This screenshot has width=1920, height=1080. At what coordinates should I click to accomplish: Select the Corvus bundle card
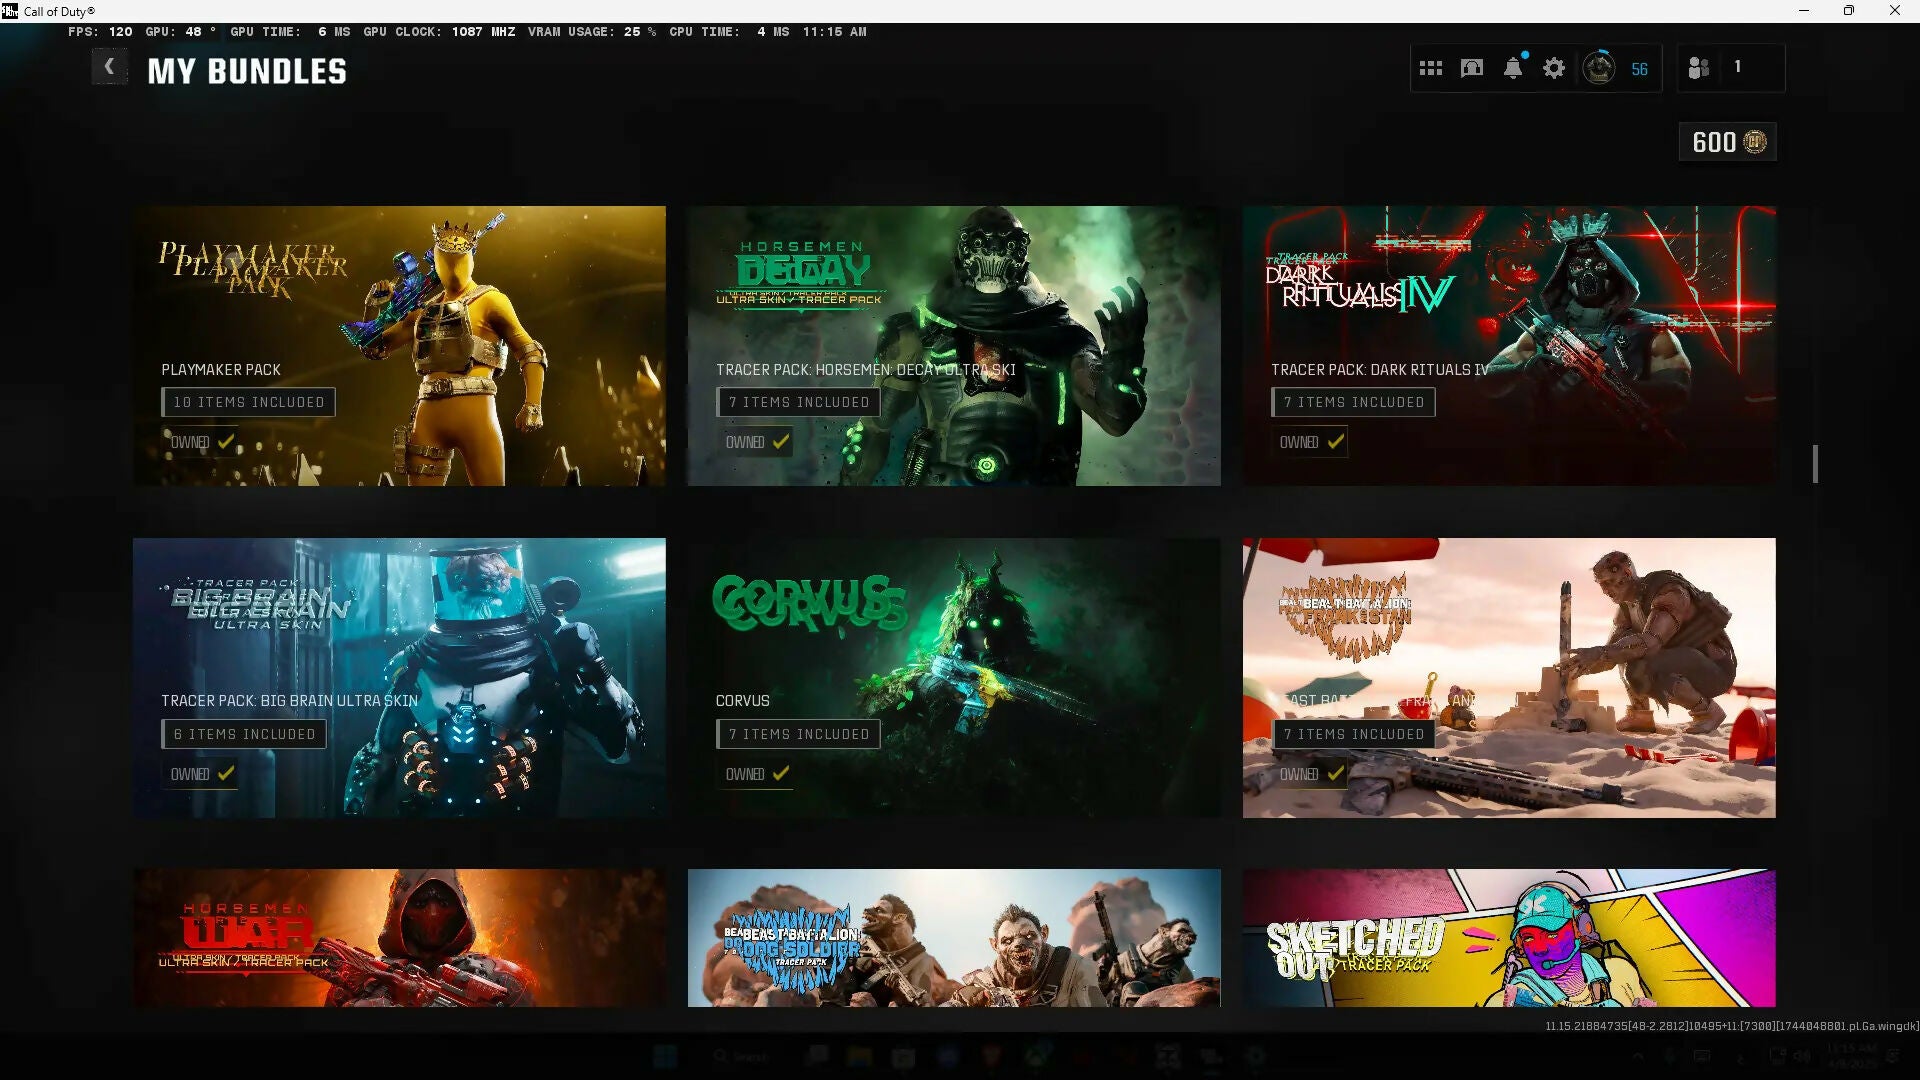pyautogui.click(x=954, y=678)
